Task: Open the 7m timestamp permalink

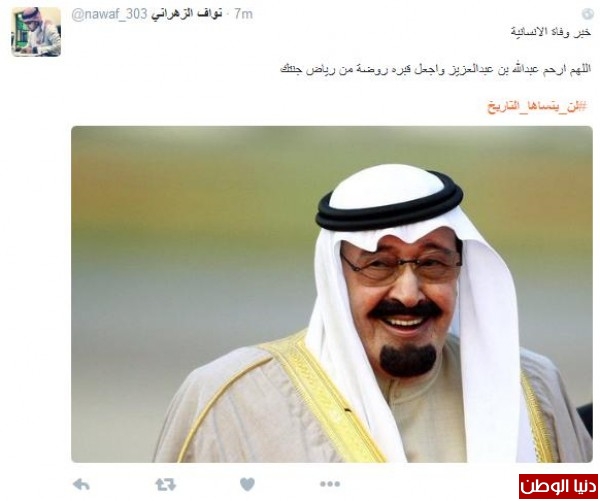Action: (243, 14)
